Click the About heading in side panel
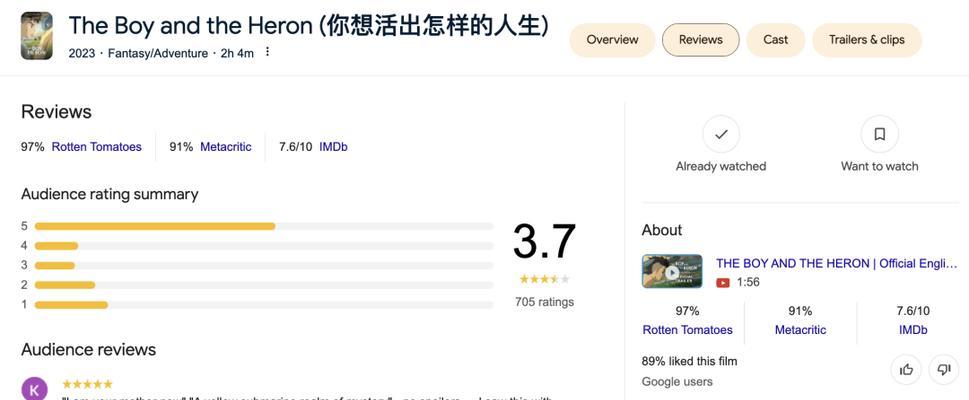This screenshot has height=400, width=969. [x=662, y=230]
